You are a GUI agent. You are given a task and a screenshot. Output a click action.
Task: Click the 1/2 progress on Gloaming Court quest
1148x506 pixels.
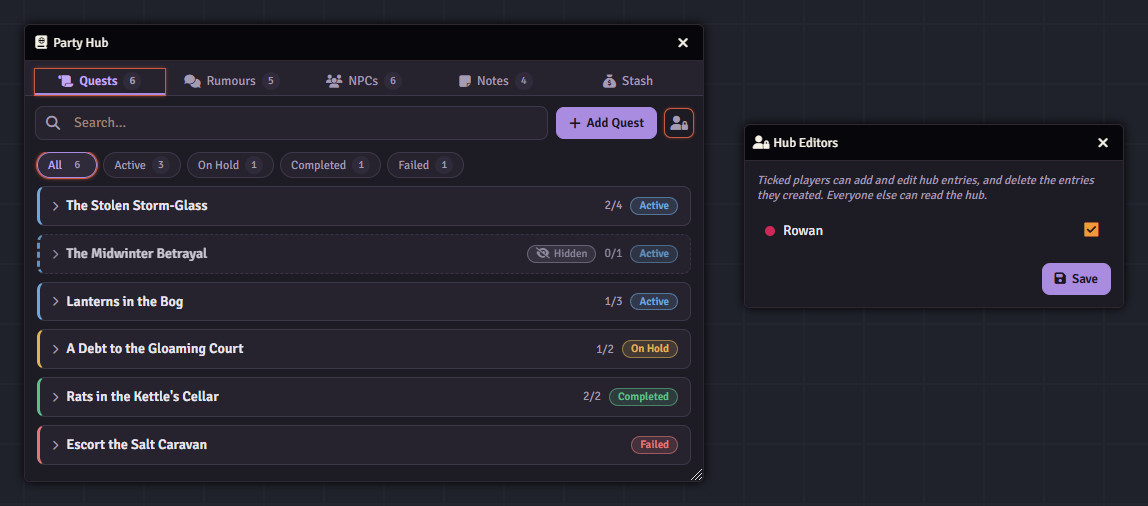click(x=605, y=349)
